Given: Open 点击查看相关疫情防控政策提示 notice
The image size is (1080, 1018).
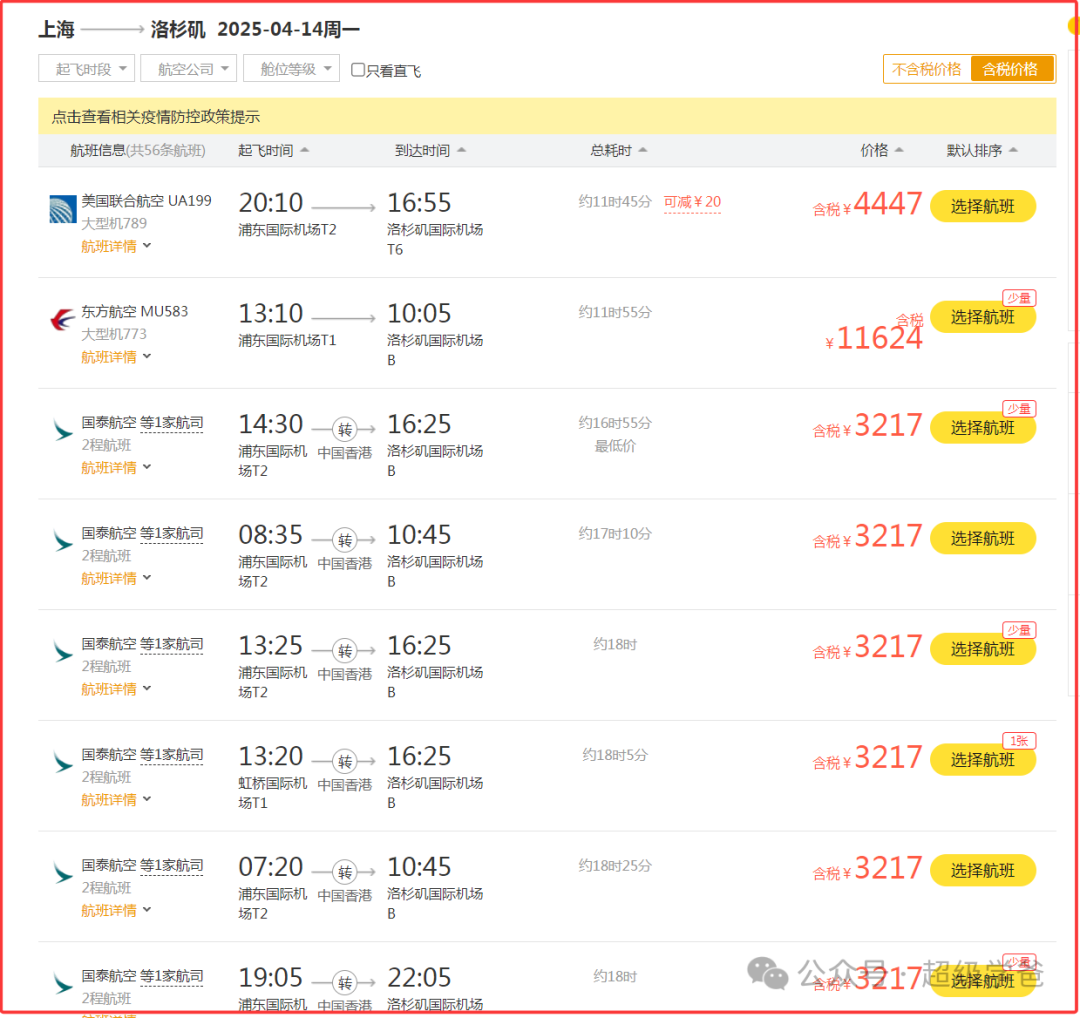Looking at the screenshot, I should point(156,116).
